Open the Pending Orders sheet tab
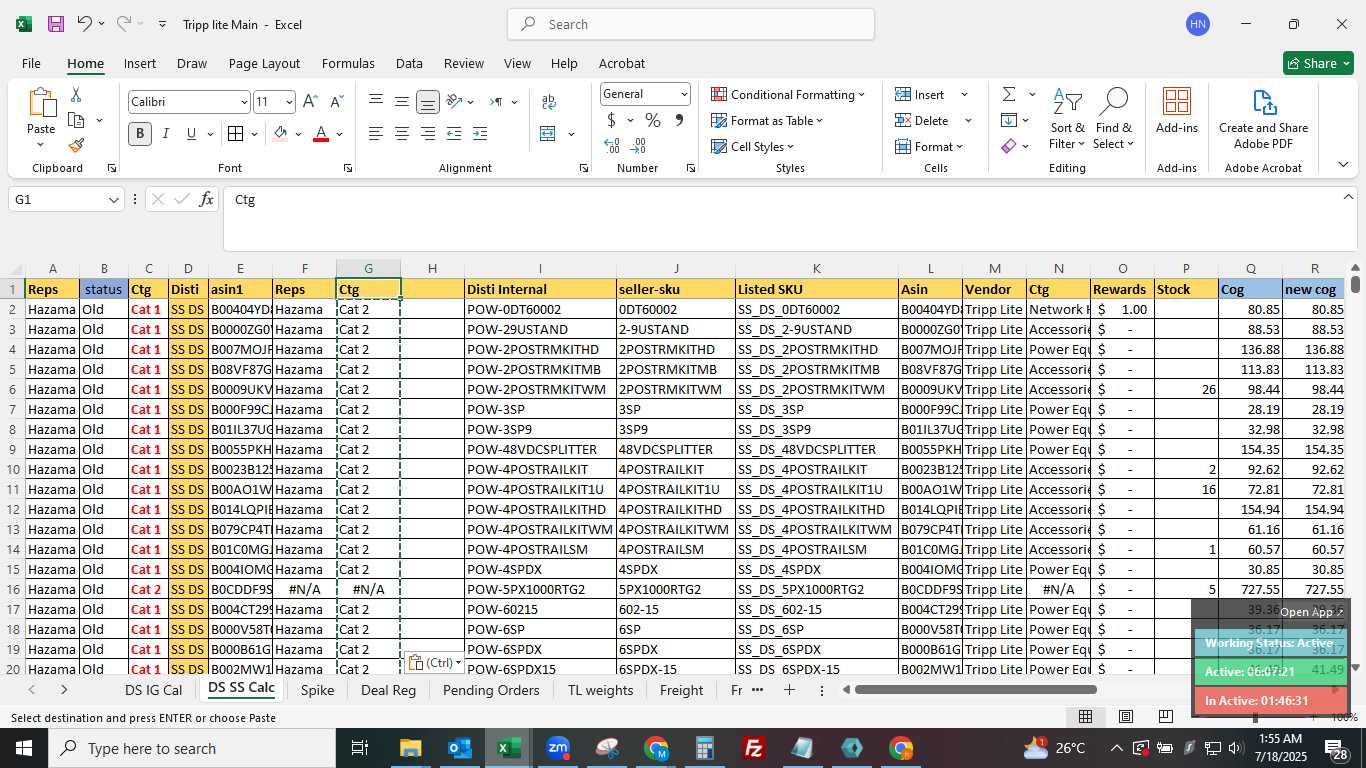 (x=491, y=690)
